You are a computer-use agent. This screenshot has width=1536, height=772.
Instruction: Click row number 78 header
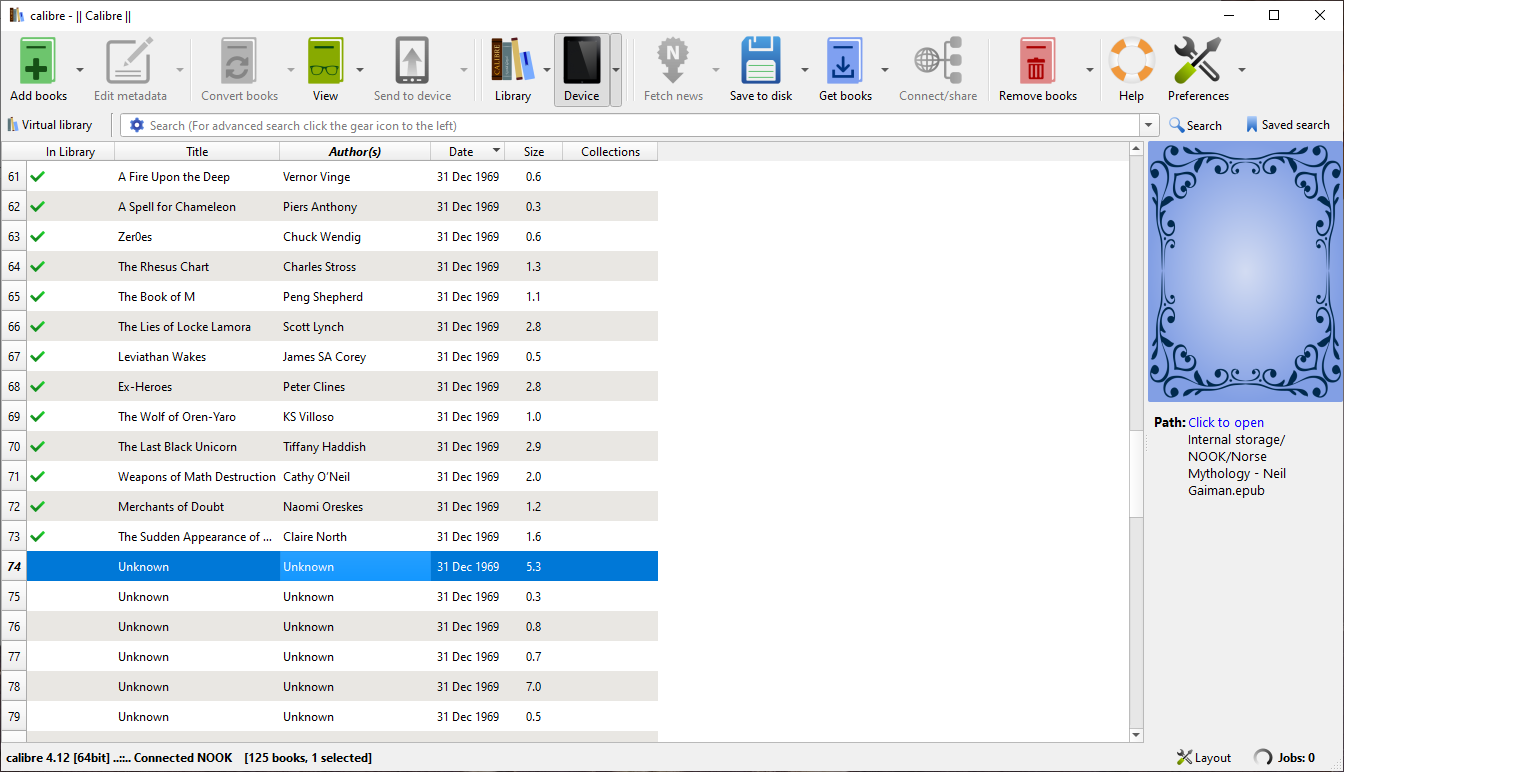14,687
